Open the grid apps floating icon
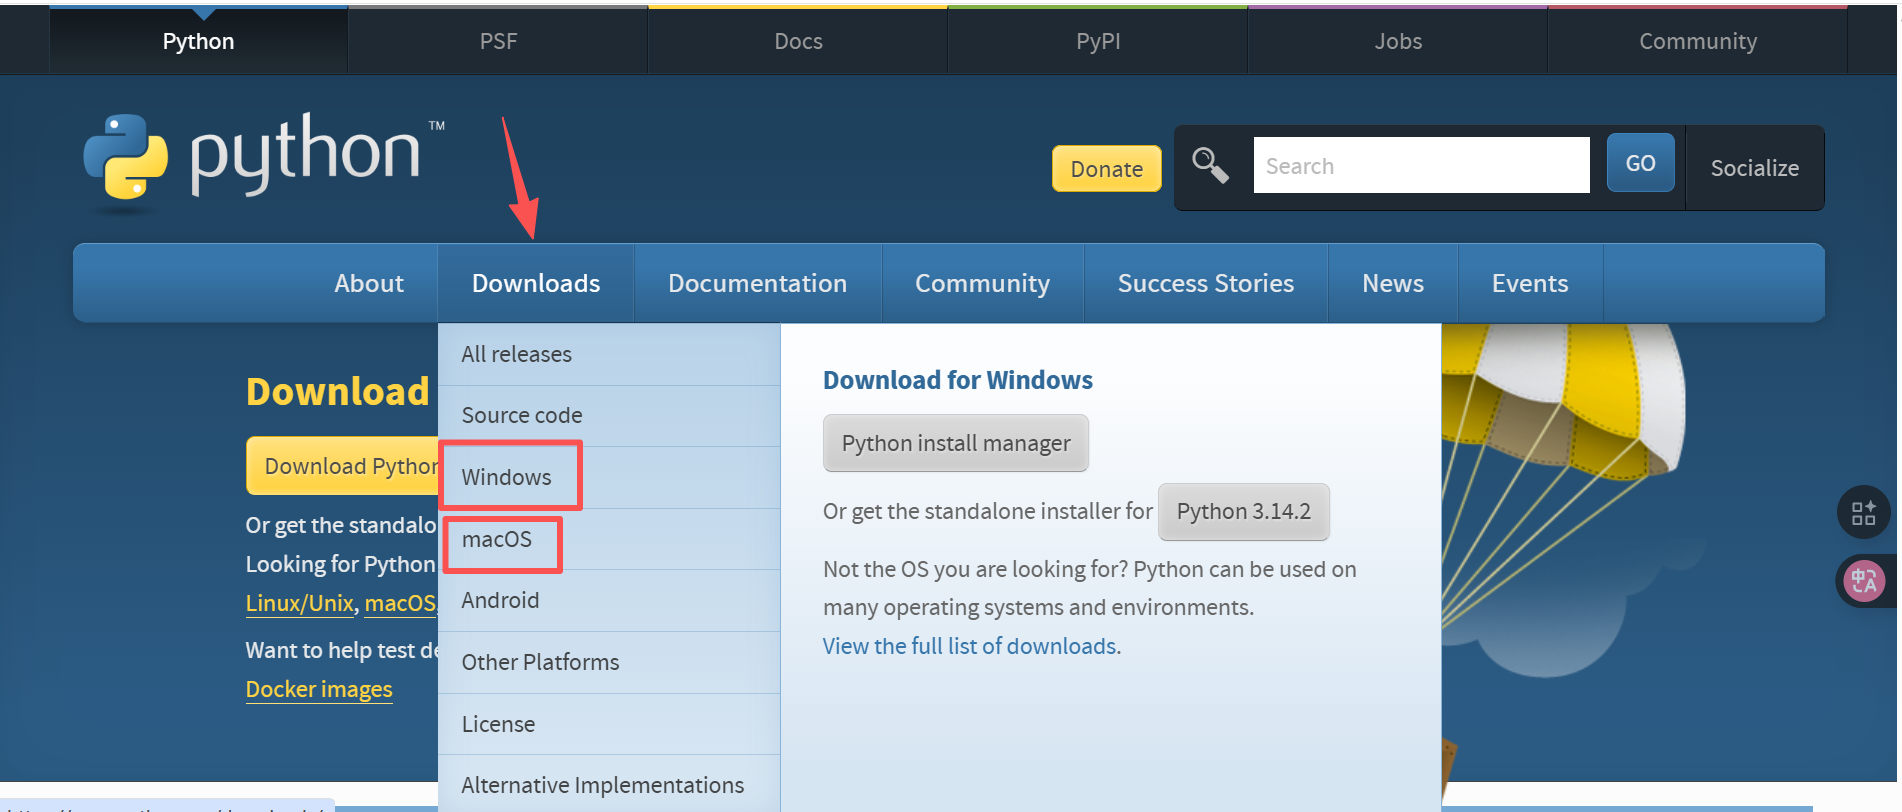Viewport: 1902px width, 812px height. (x=1863, y=513)
